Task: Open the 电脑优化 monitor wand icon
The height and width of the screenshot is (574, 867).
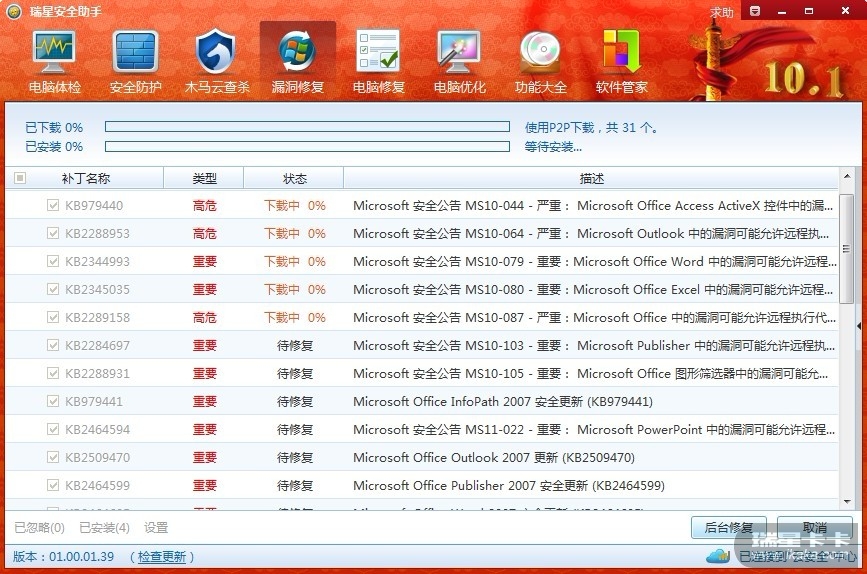Action: click(x=459, y=61)
